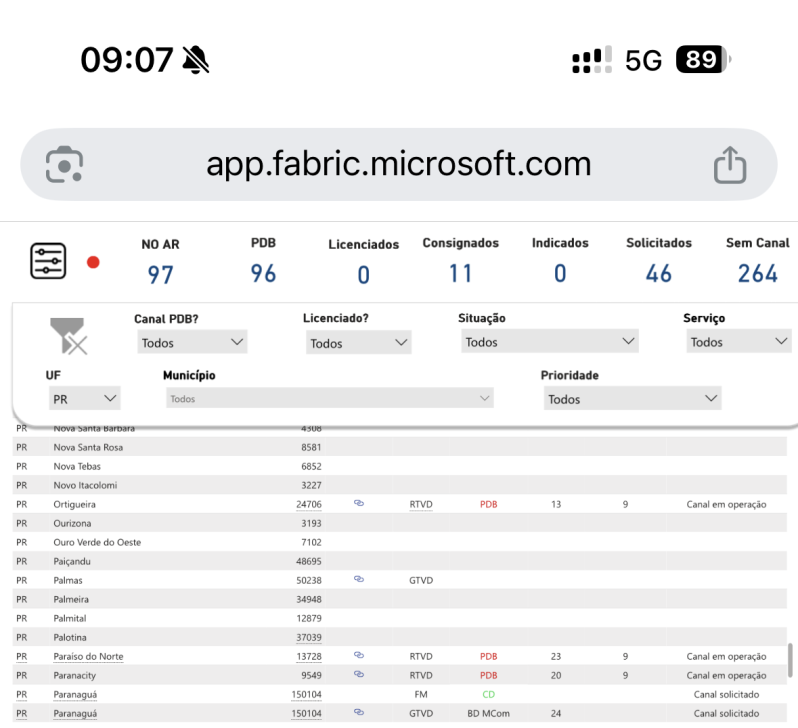Open the Licenciado? dropdown

pyautogui.click(x=358, y=343)
